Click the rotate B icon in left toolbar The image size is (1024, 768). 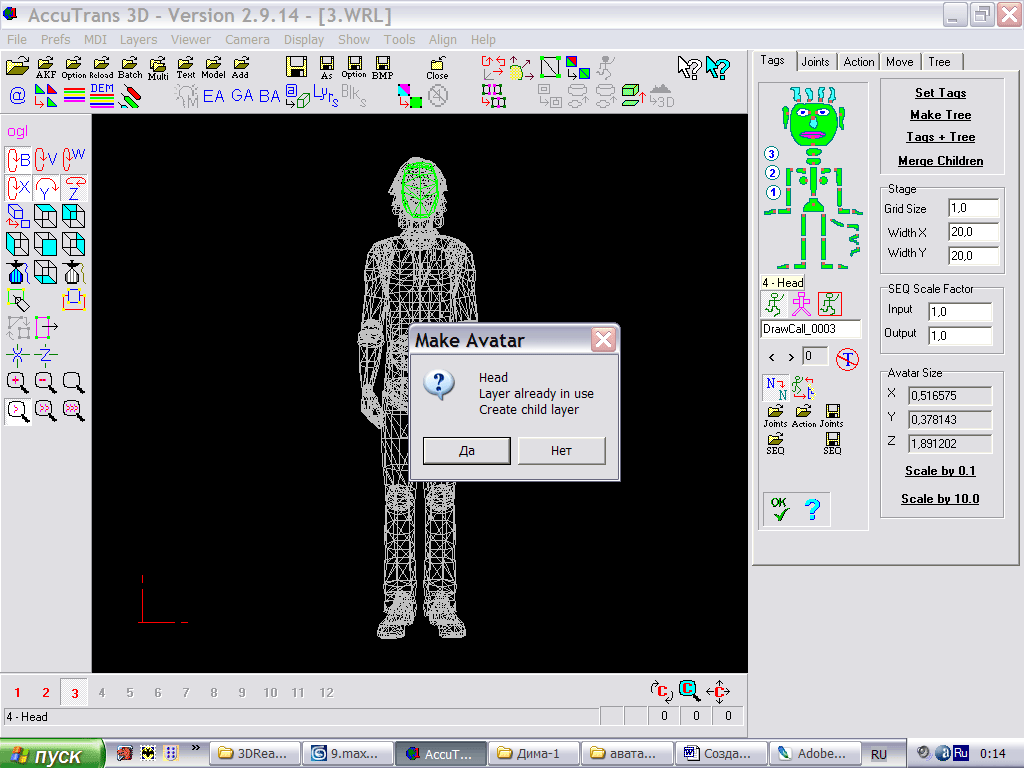18,159
